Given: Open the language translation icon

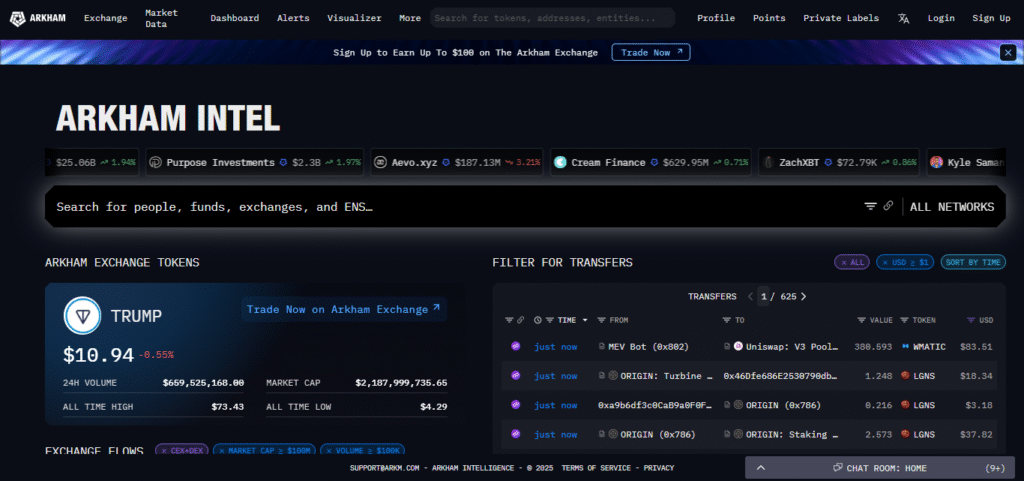Looking at the screenshot, I should pyautogui.click(x=903, y=18).
